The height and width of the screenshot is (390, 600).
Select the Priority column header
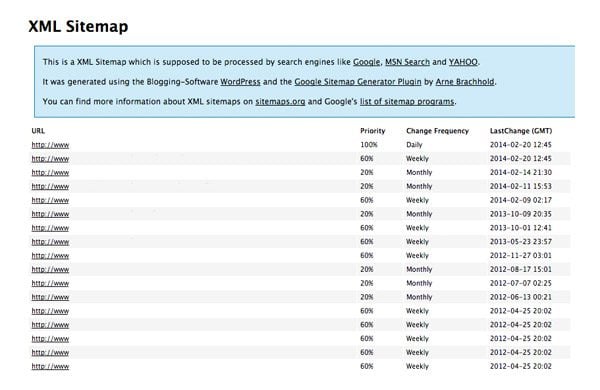point(373,131)
